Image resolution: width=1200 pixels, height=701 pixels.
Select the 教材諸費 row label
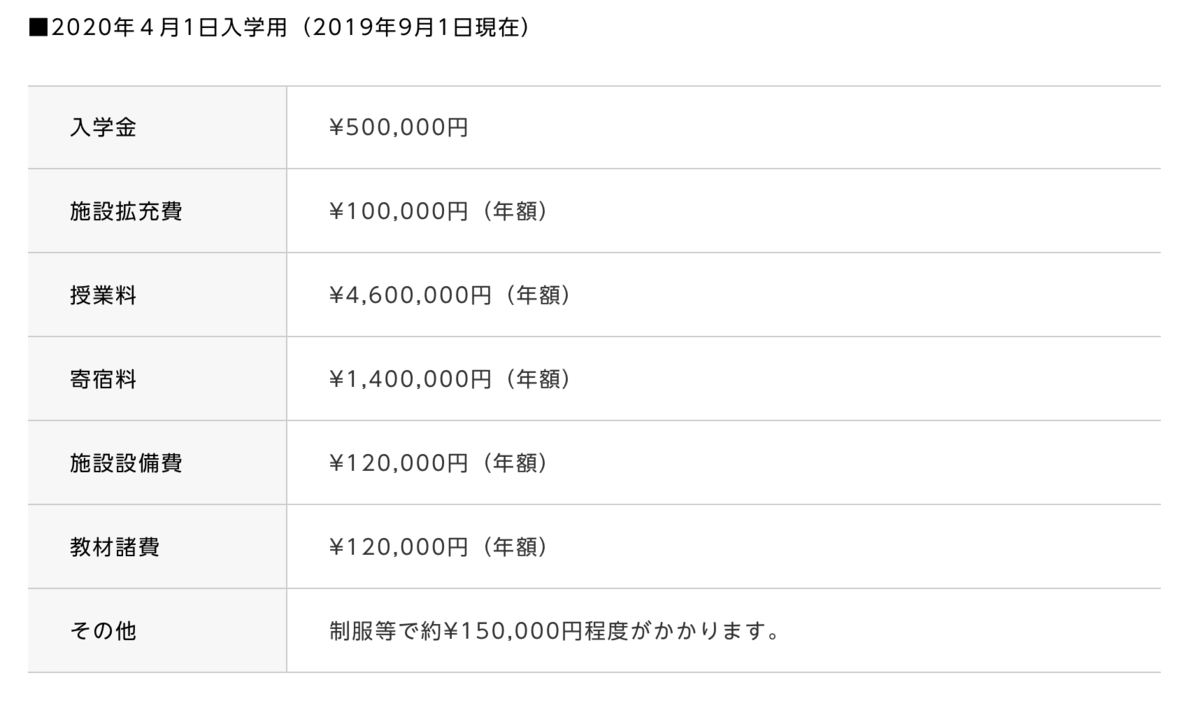click(114, 548)
